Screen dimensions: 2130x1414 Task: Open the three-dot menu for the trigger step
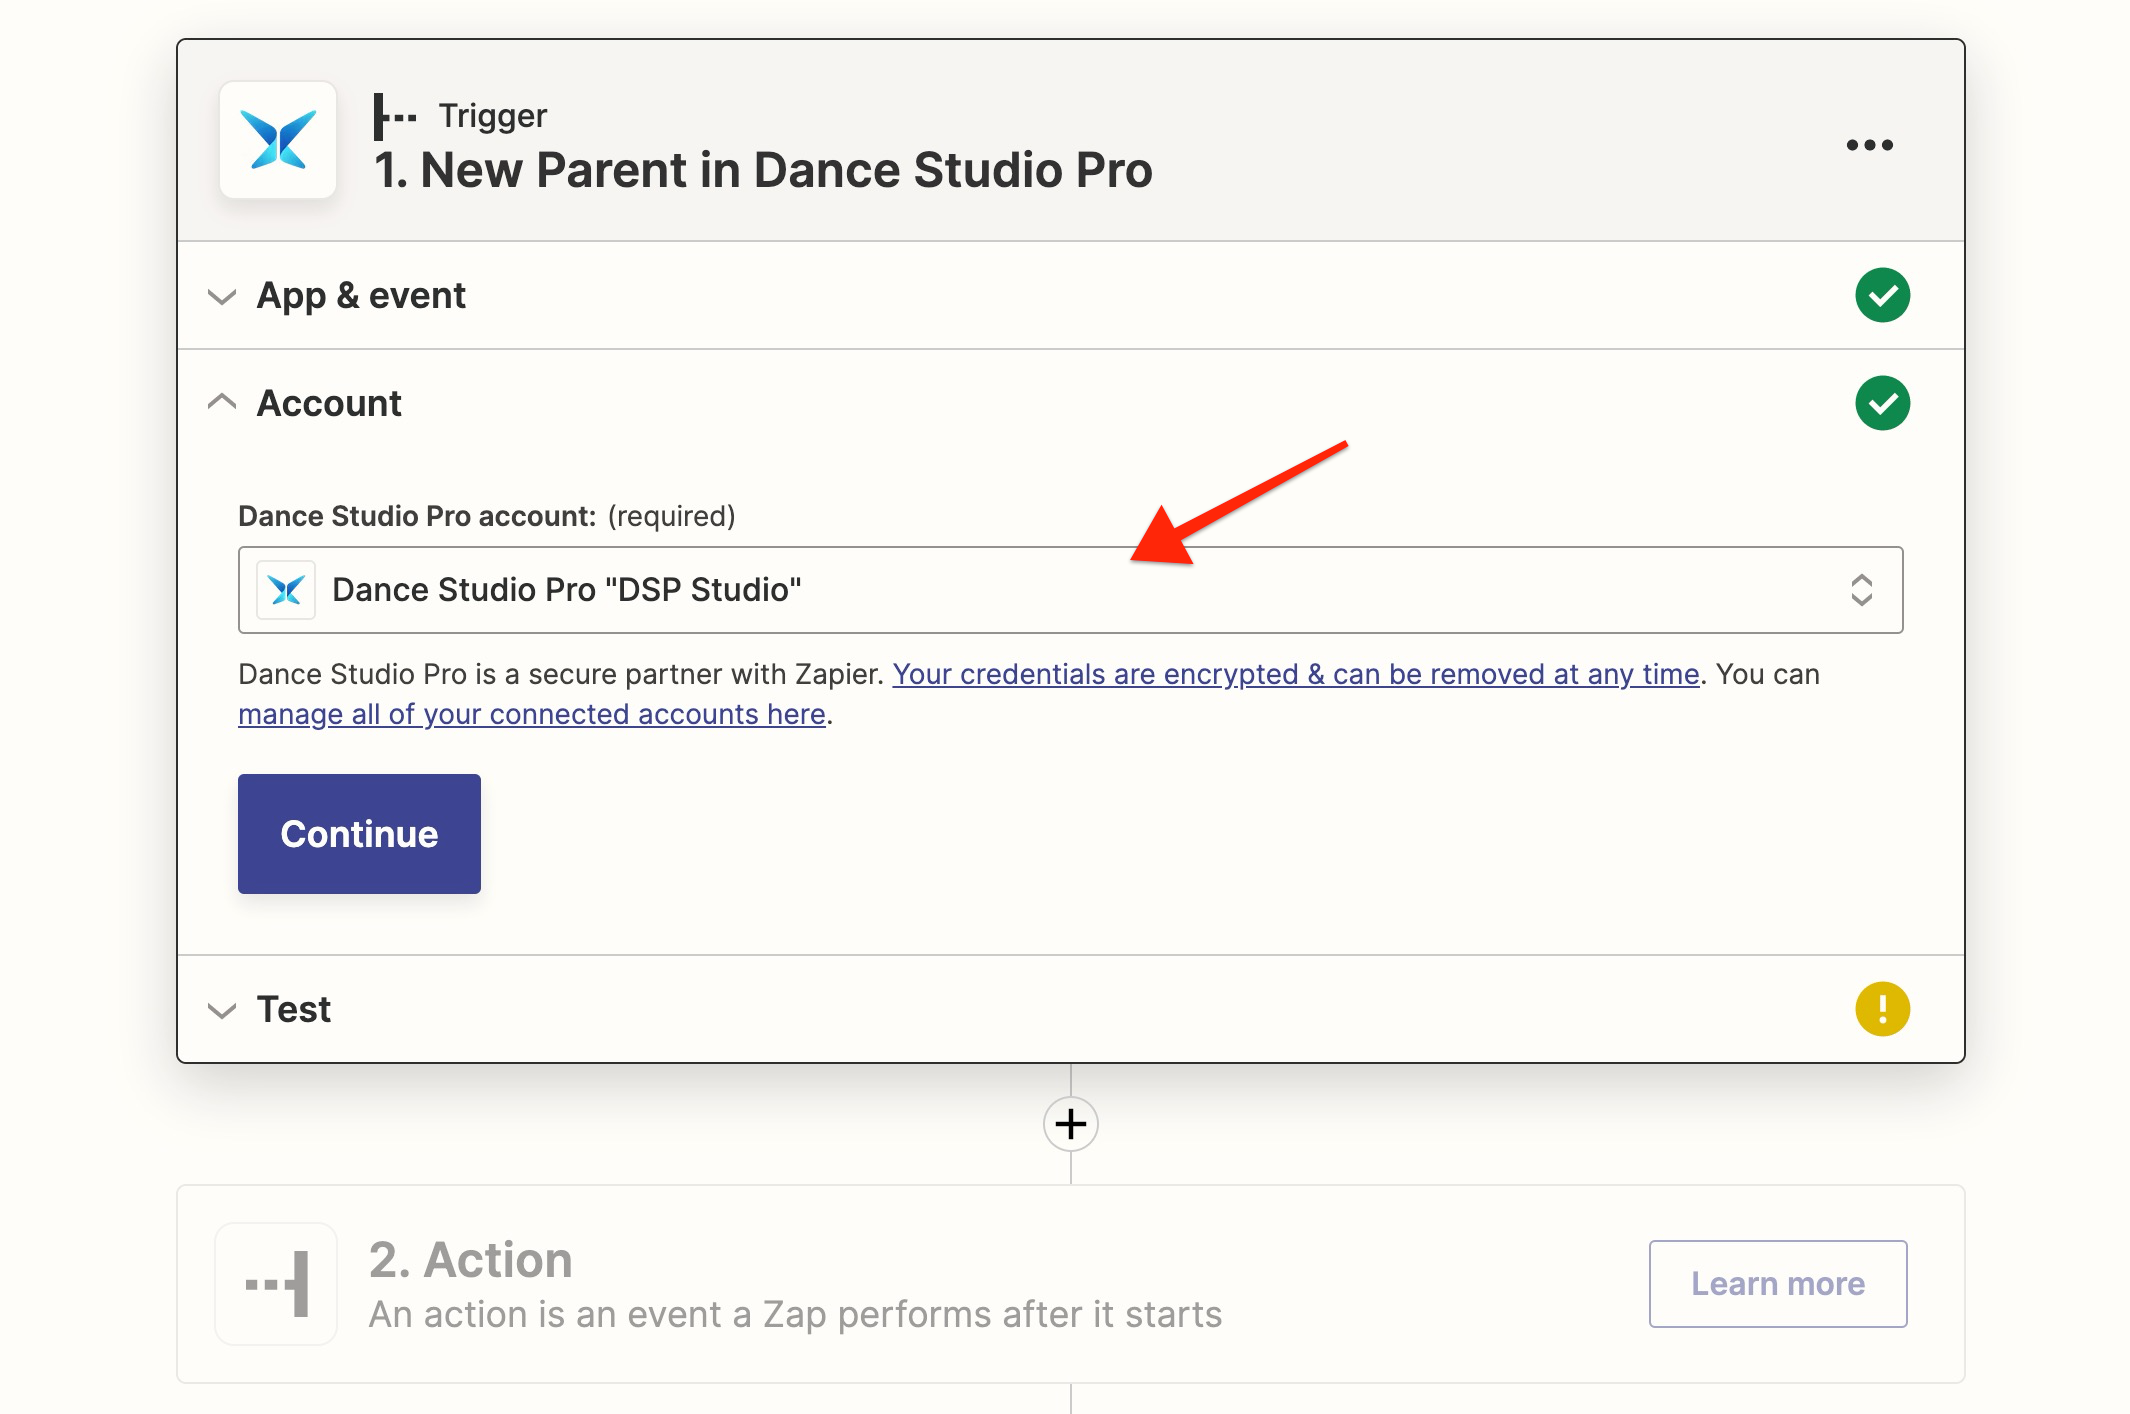pos(1869,145)
